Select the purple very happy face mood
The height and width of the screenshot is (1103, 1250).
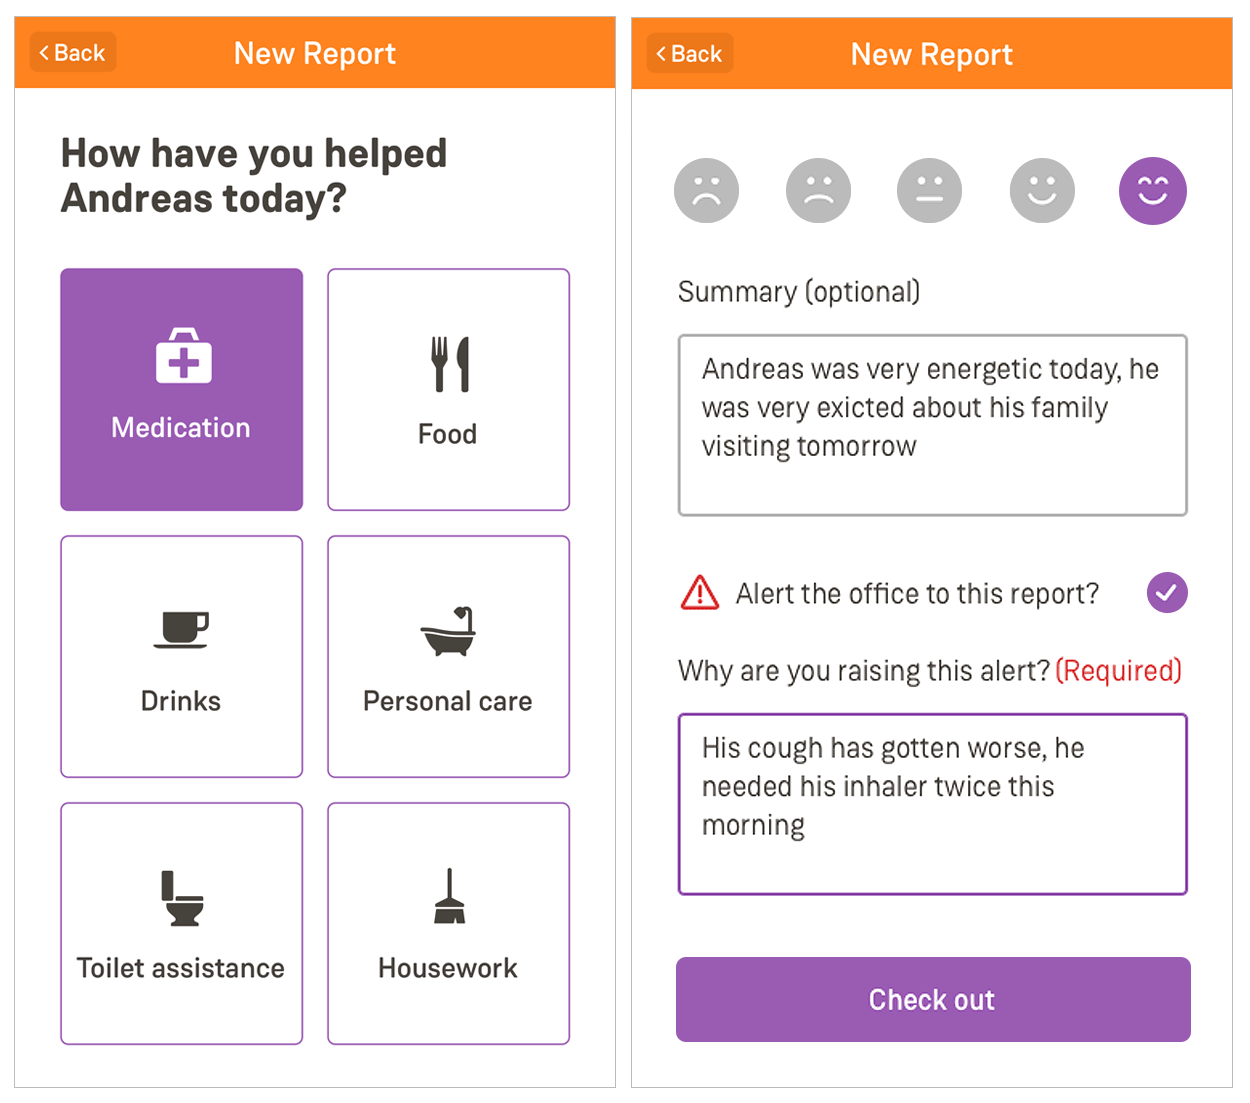(1153, 191)
